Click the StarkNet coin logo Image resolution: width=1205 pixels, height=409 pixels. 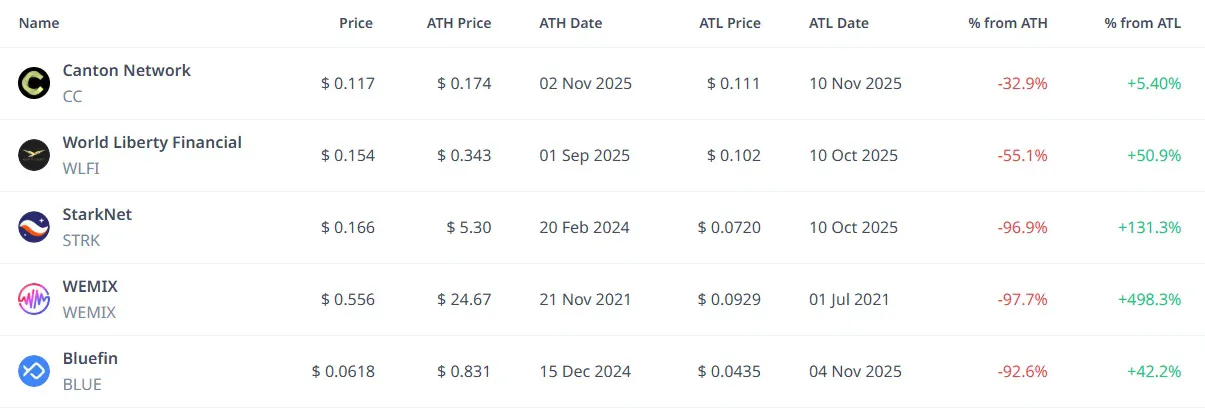(34, 227)
